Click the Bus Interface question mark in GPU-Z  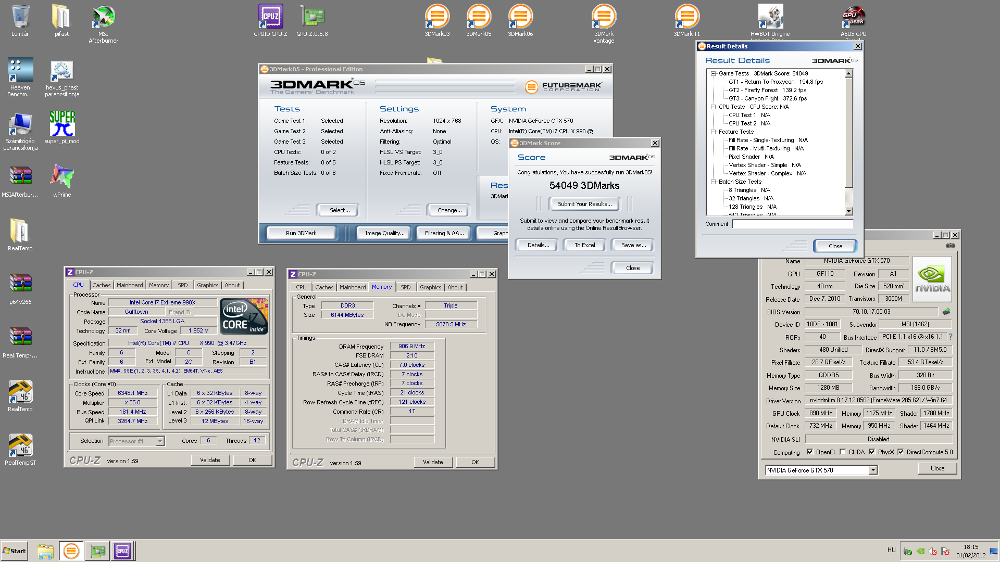950,337
